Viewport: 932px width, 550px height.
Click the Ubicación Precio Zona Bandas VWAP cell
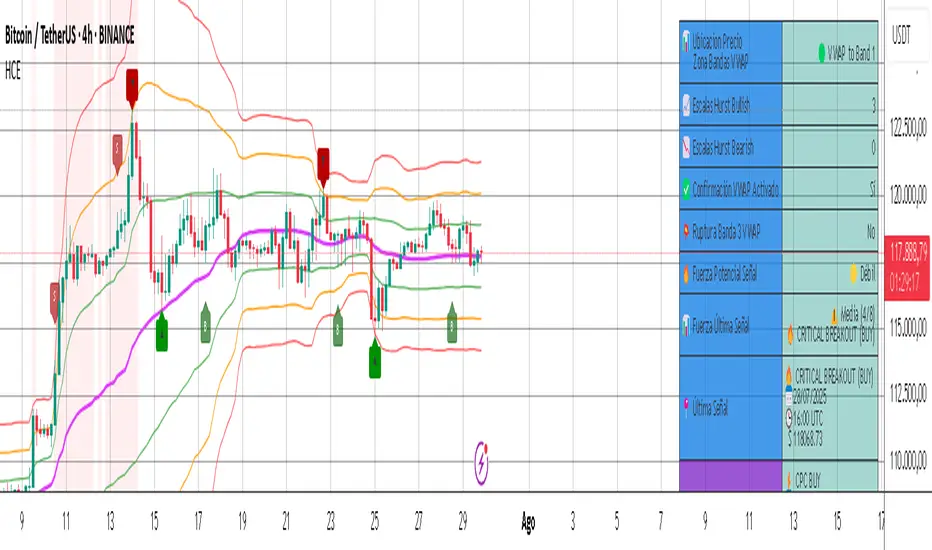point(731,52)
